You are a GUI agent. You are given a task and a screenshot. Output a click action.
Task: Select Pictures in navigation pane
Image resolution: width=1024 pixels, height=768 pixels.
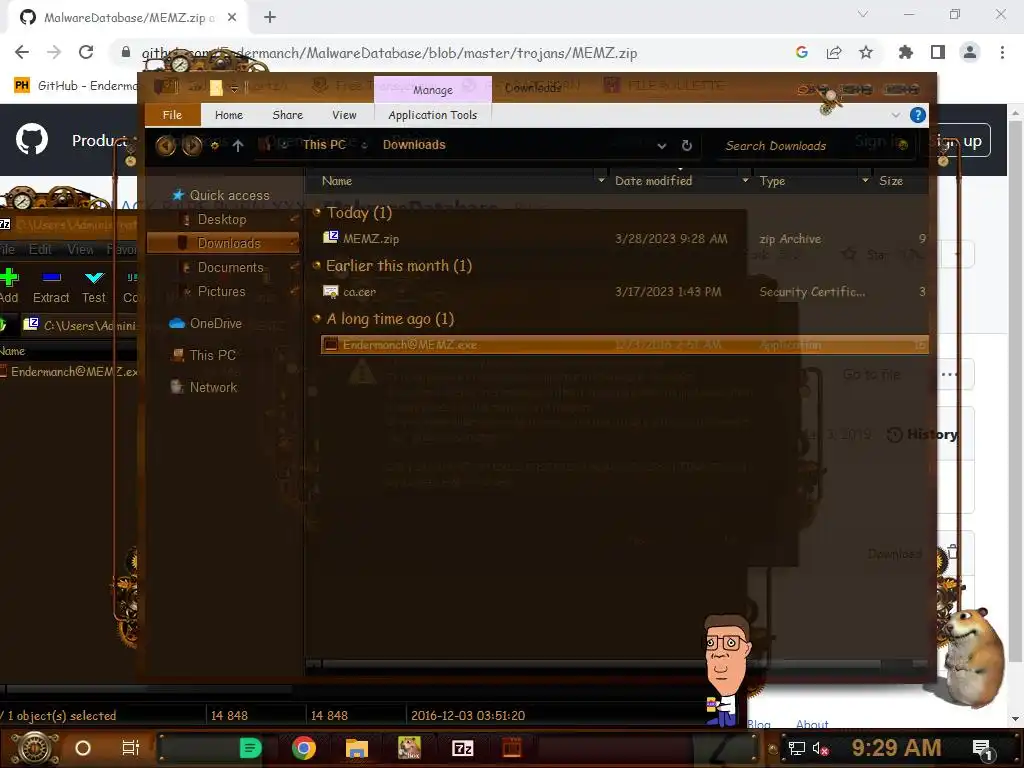[221, 291]
